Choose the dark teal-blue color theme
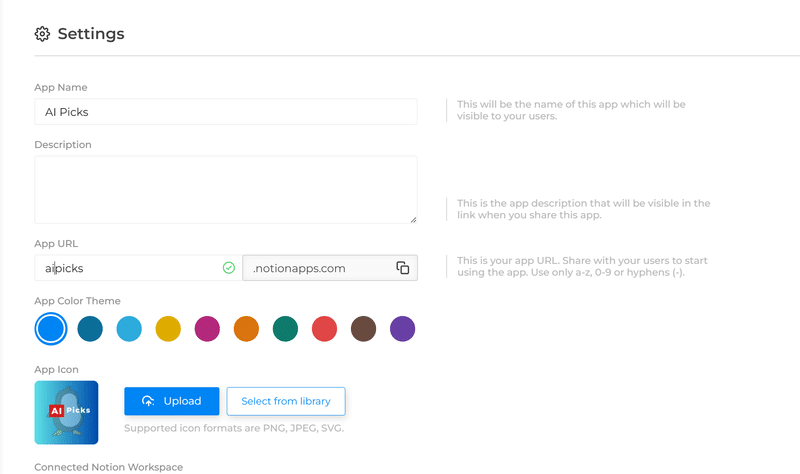Screen dimensions: 800x474 pyautogui.click(x=90, y=329)
